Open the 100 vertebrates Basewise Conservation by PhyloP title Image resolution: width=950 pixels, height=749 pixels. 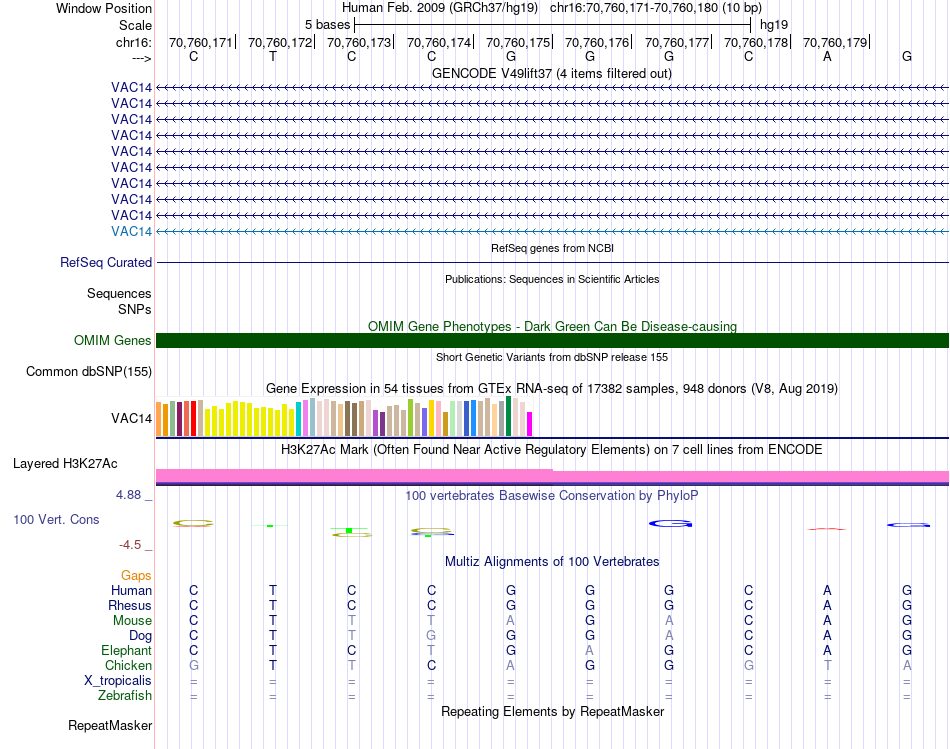[552, 496]
